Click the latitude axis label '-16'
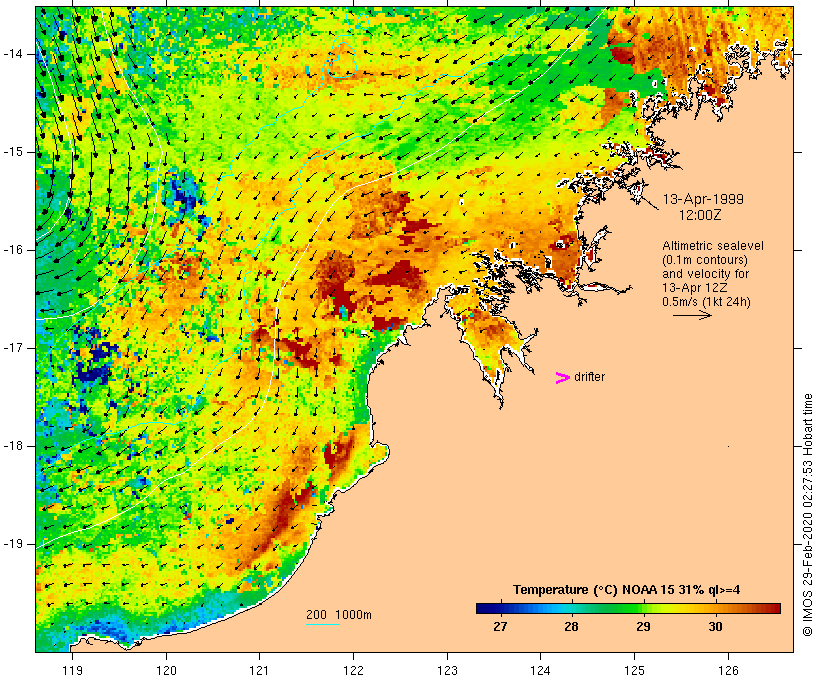820x680 pixels. (13, 250)
